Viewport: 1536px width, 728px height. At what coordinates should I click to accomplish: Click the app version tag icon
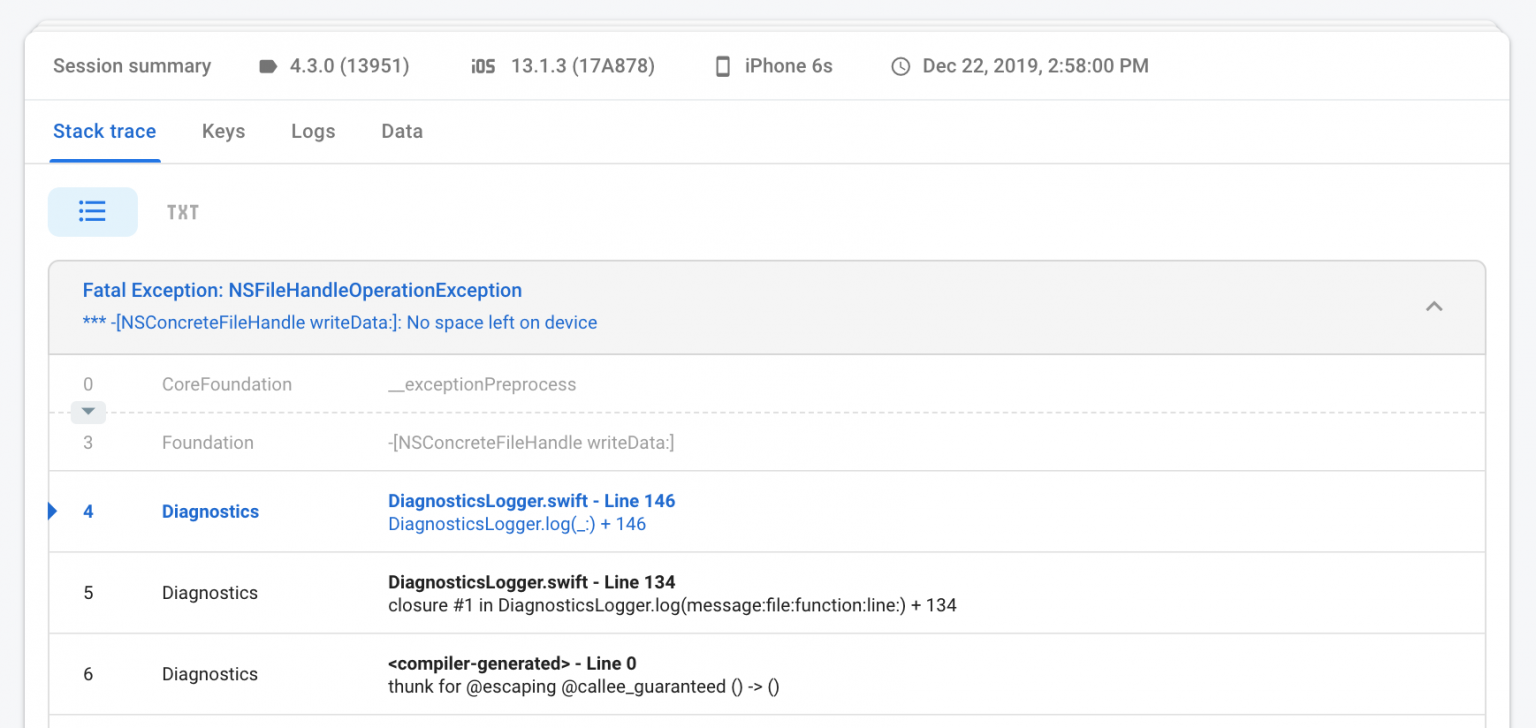point(266,65)
